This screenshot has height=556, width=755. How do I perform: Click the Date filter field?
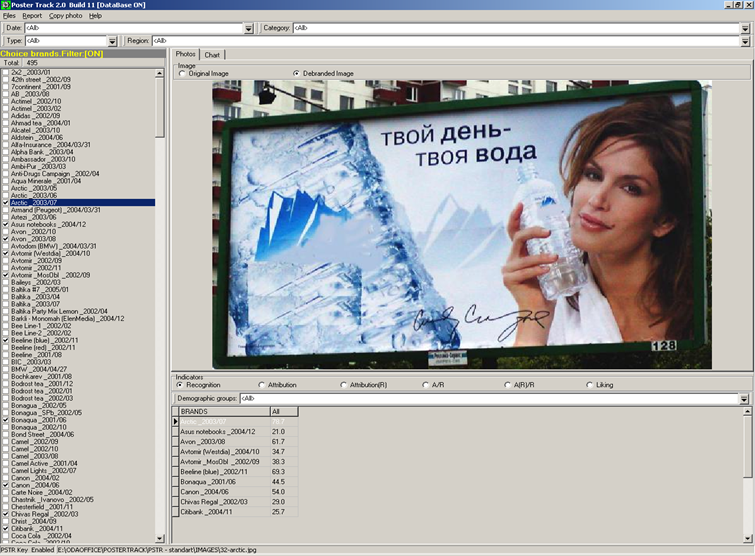(x=134, y=28)
